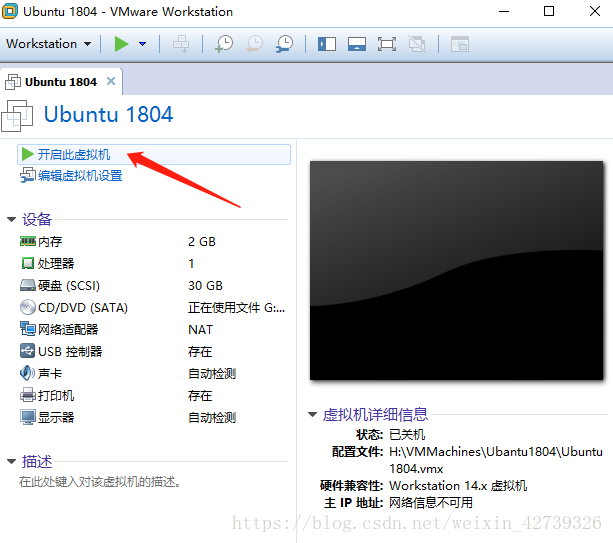Image resolution: width=613 pixels, height=543 pixels.
Task: Click the revert to snapshot icon
Action: tap(255, 44)
